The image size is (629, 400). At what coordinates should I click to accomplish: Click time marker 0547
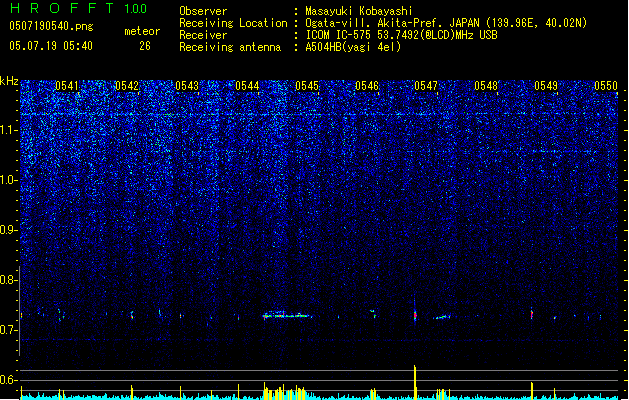coord(426,86)
